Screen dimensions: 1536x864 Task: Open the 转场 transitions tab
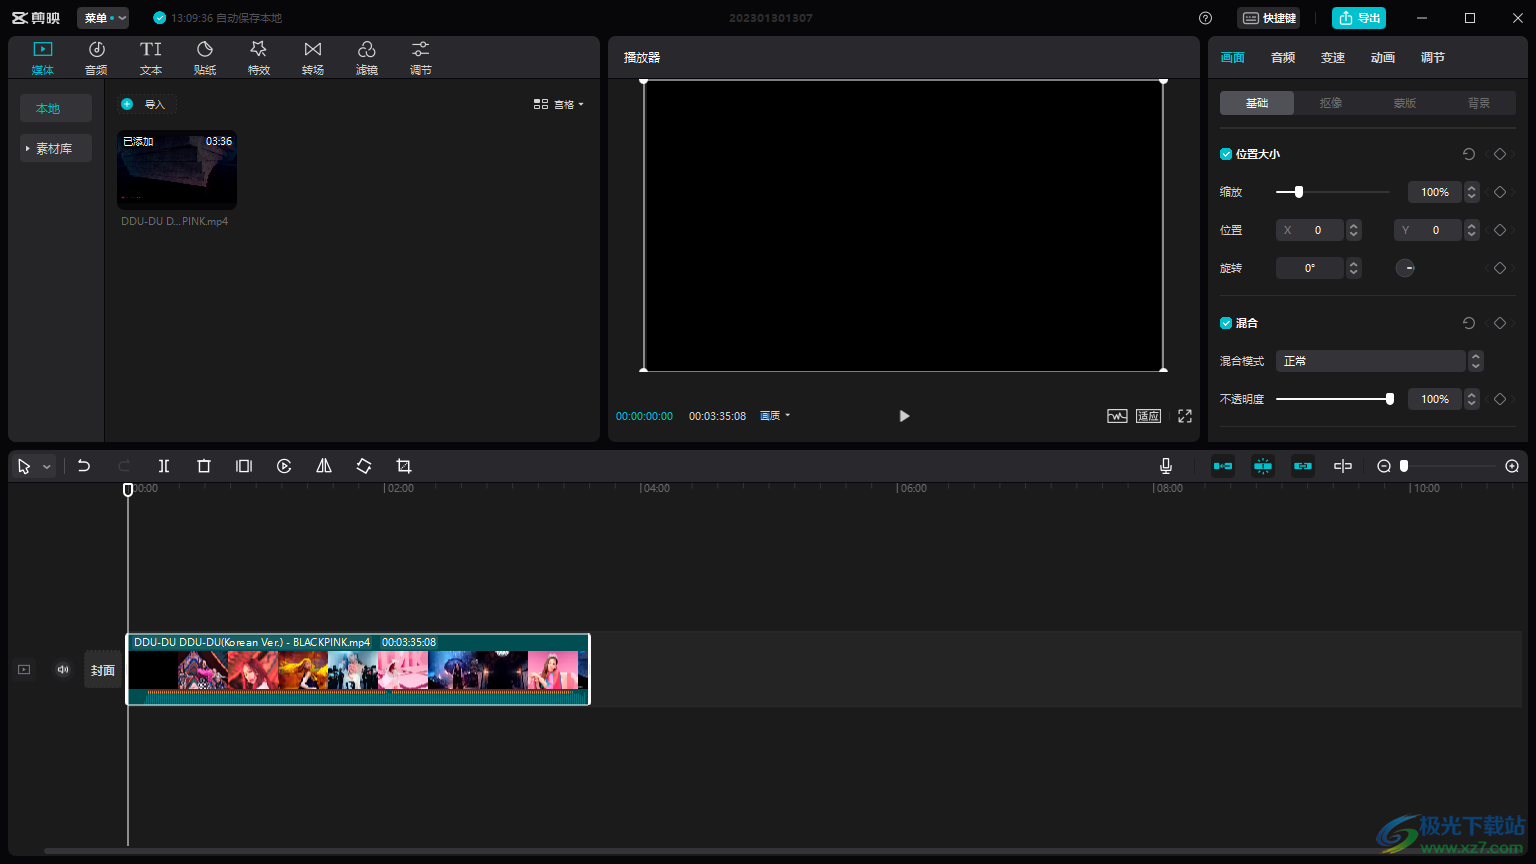point(313,58)
